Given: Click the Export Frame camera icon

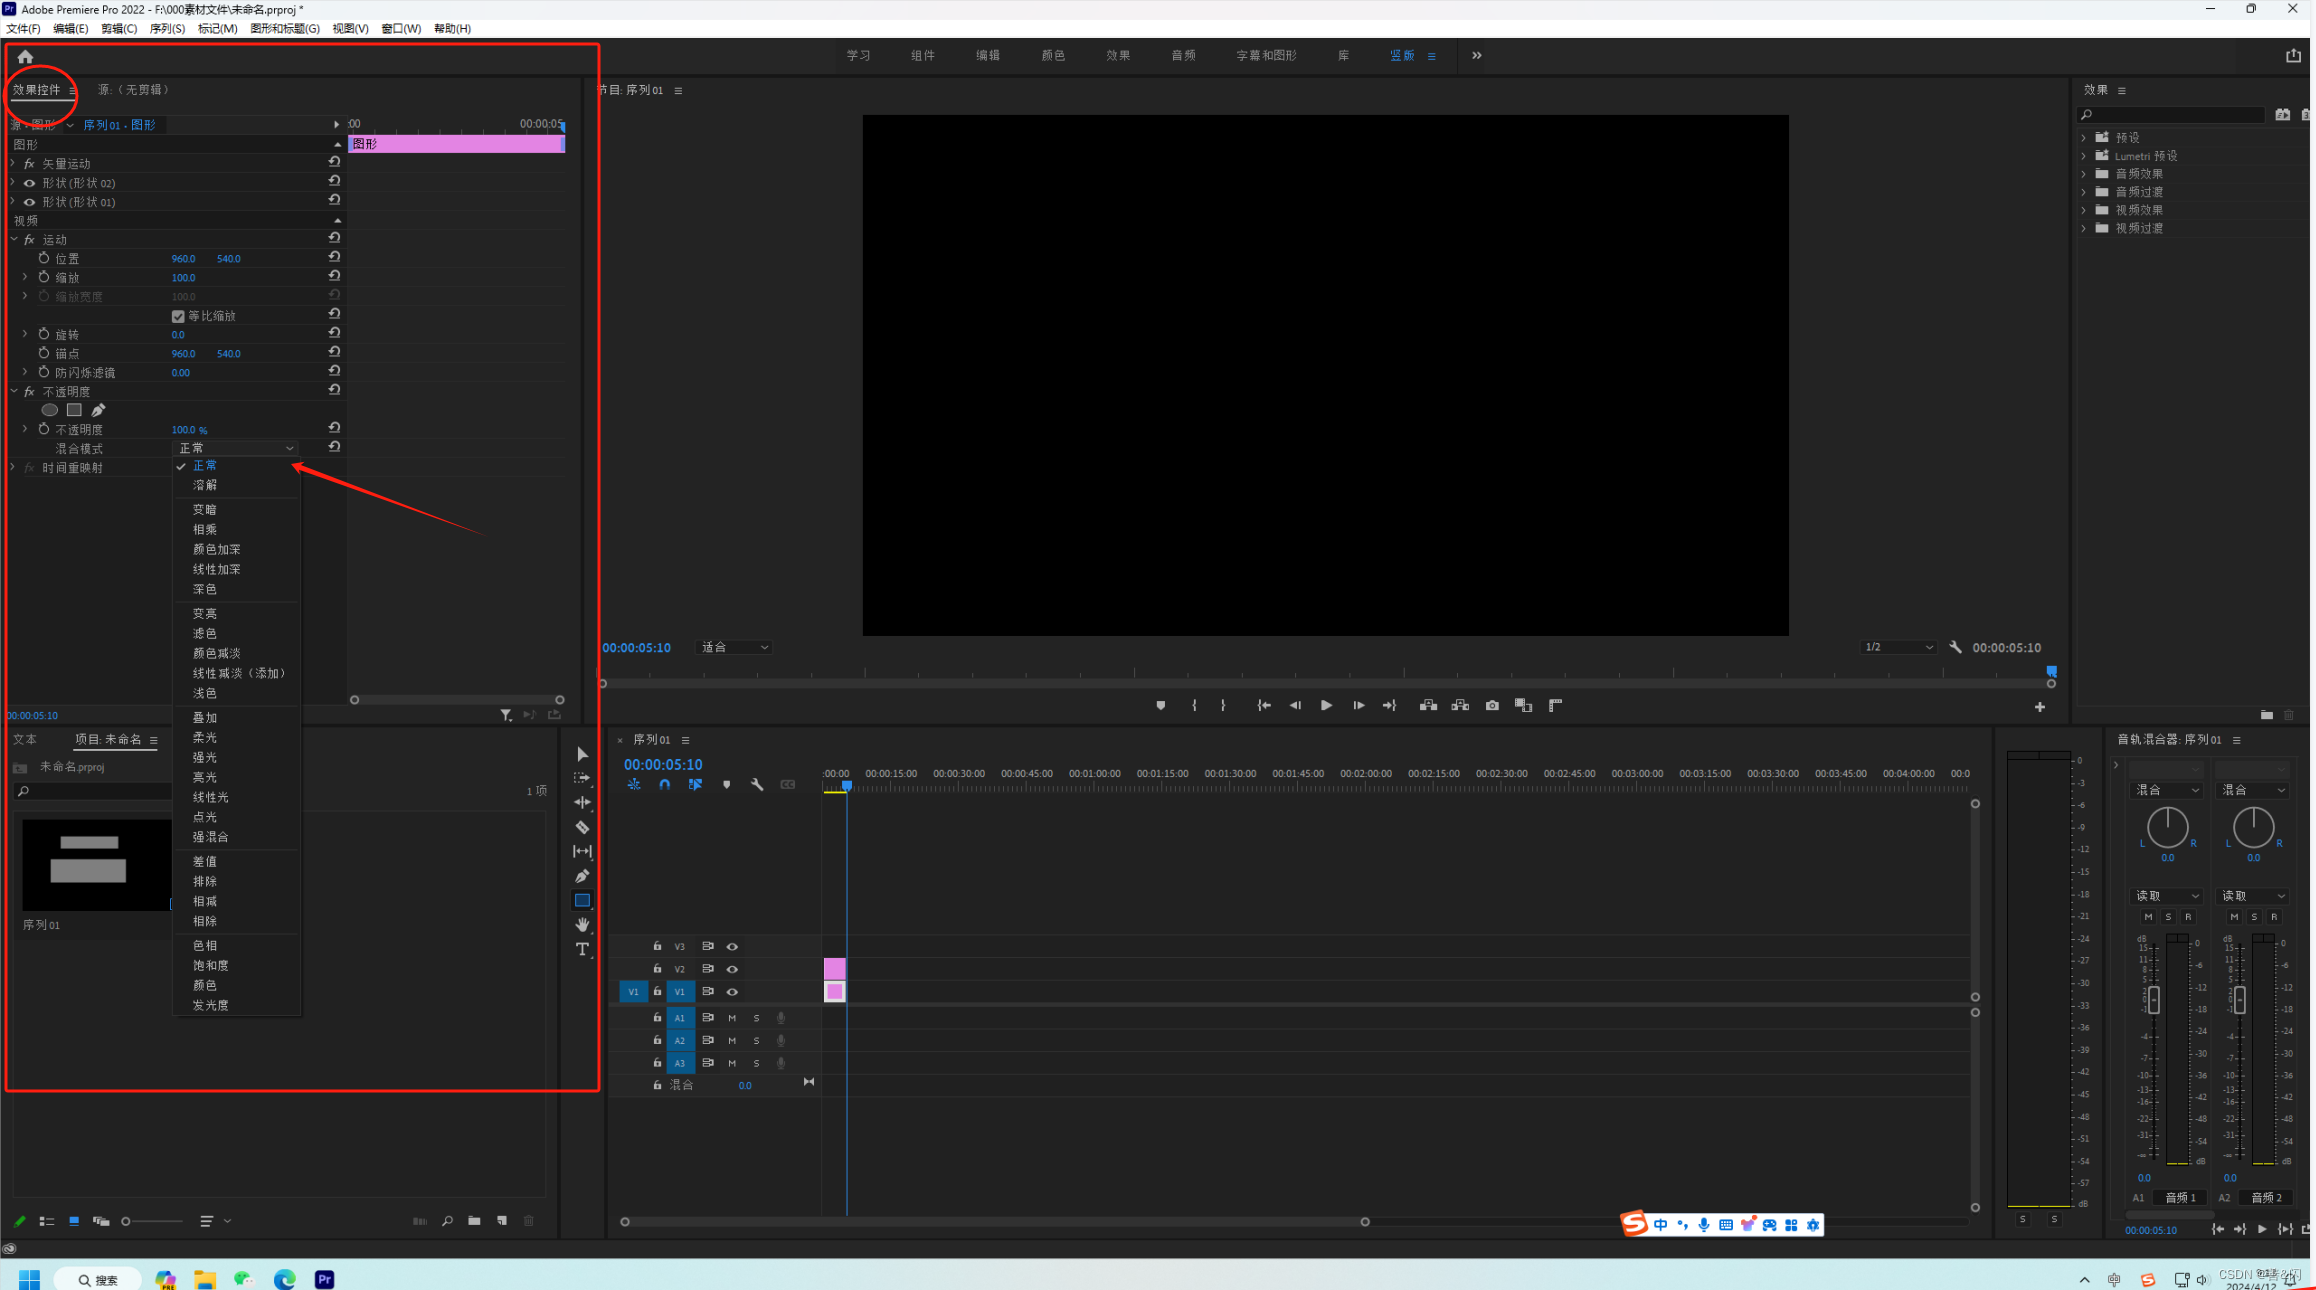Looking at the screenshot, I should (x=1492, y=706).
